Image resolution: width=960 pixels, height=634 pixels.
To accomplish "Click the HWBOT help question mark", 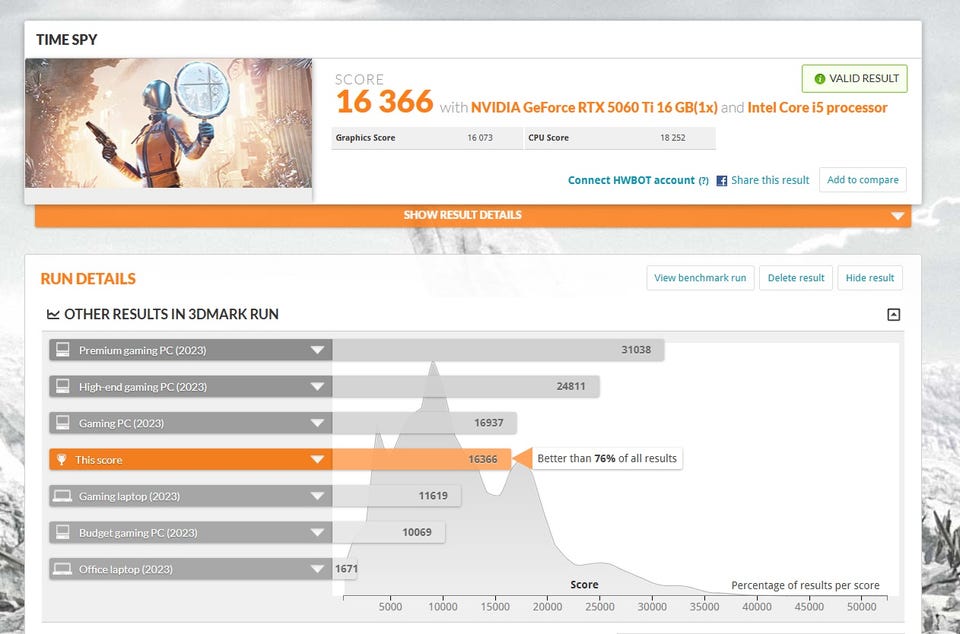I will 703,181.
